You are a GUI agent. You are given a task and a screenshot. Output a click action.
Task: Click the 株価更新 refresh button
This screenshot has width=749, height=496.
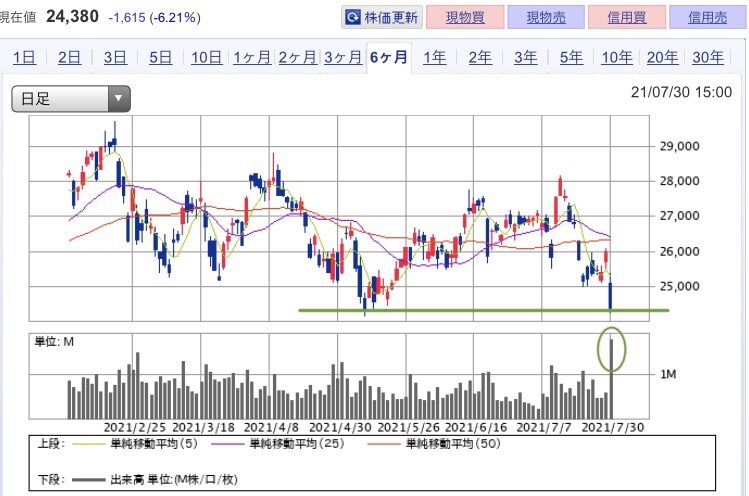pos(382,18)
